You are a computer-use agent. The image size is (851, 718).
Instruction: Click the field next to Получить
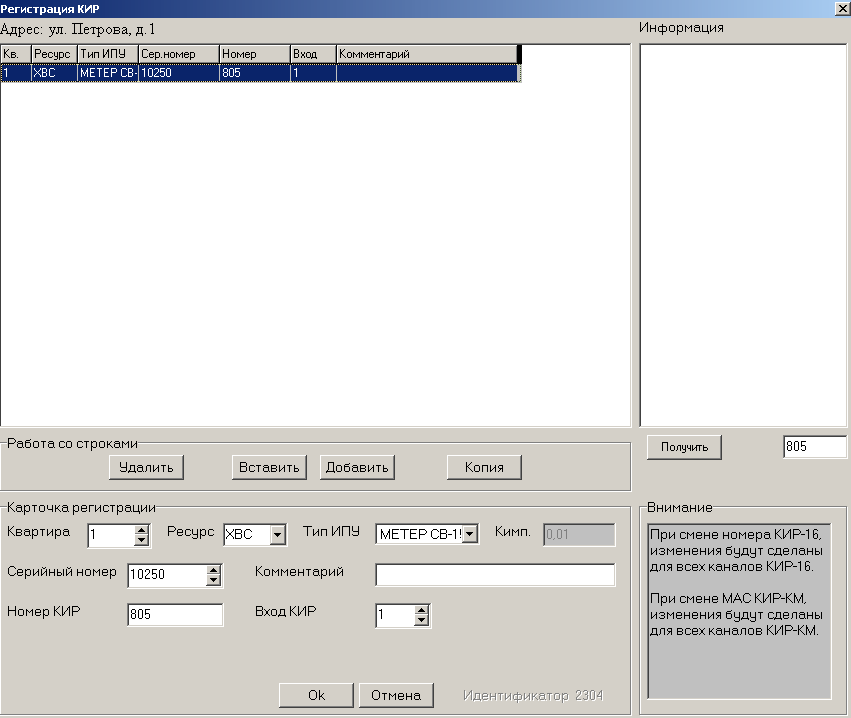tap(814, 447)
